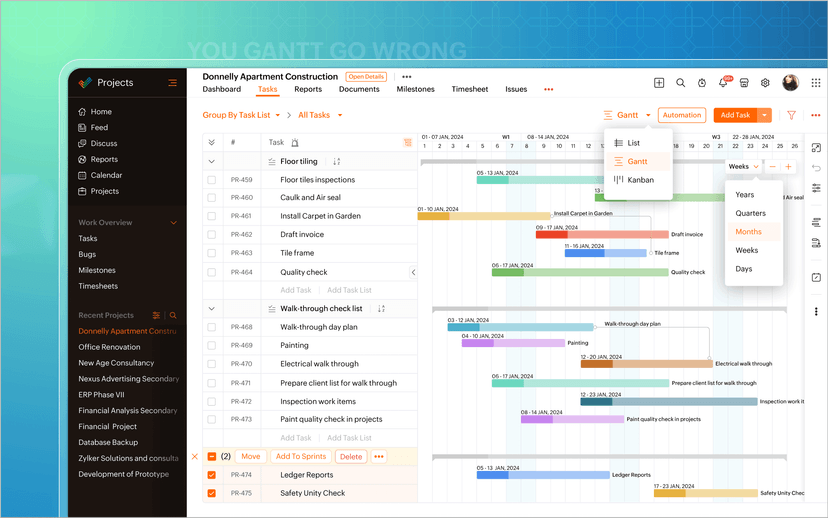Open the user profile avatar
The image size is (828, 518).
[x=791, y=83]
